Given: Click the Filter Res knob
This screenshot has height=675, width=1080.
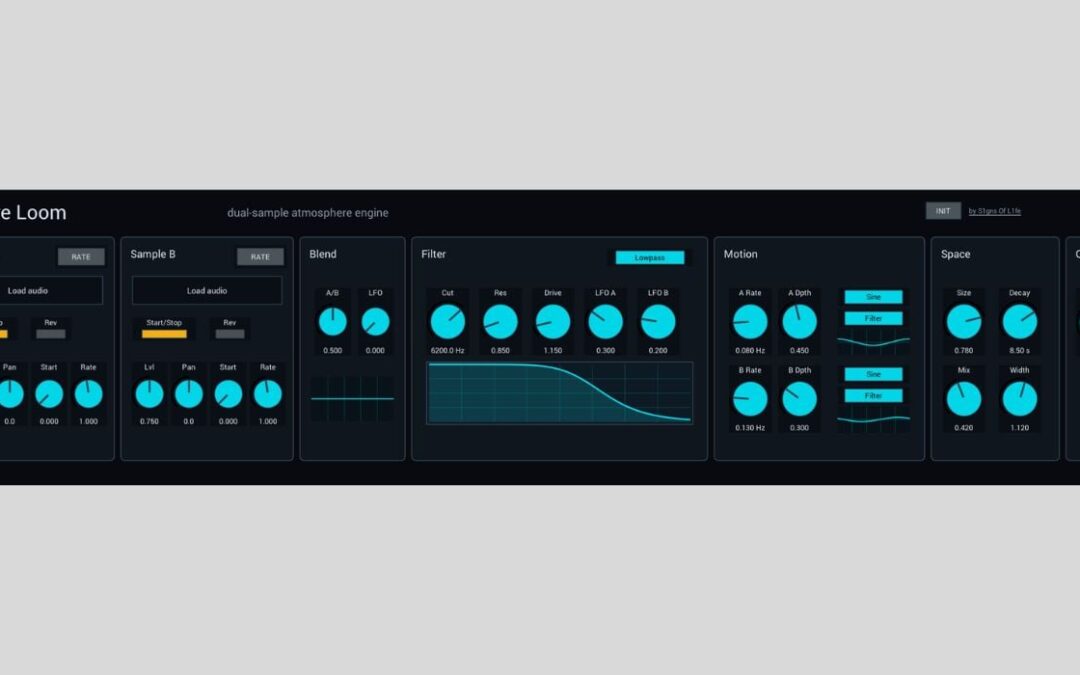Looking at the screenshot, I should [500, 322].
